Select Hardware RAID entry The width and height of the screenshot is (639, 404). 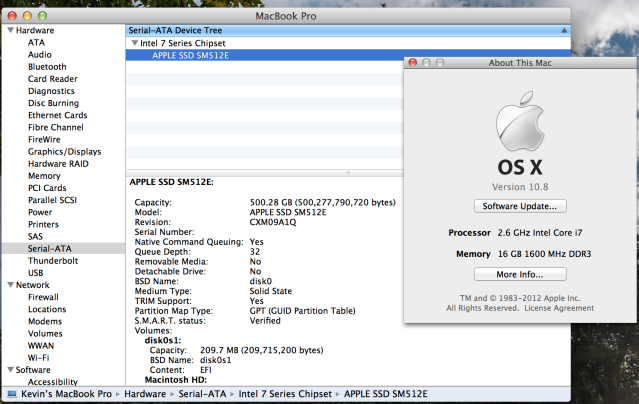point(58,164)
